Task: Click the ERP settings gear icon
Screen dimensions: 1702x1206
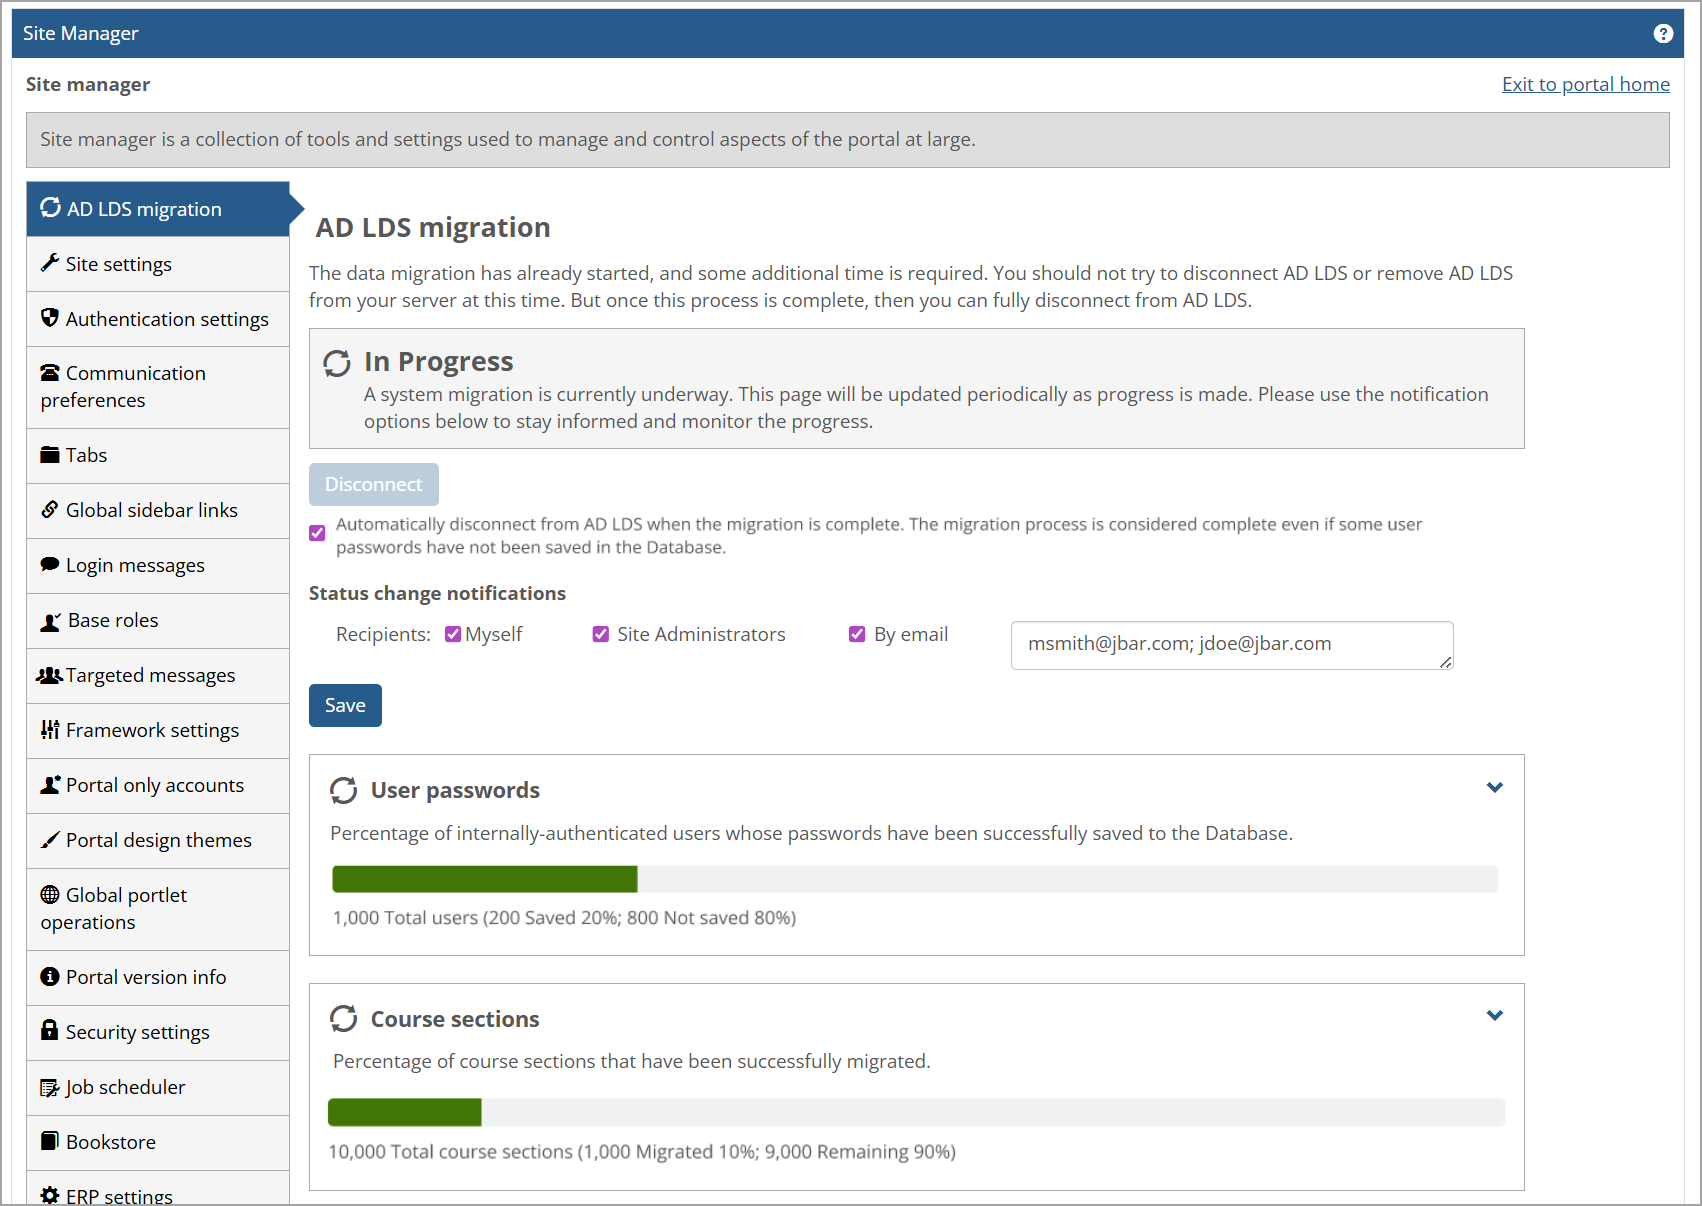Action: tap(50, 1195)
